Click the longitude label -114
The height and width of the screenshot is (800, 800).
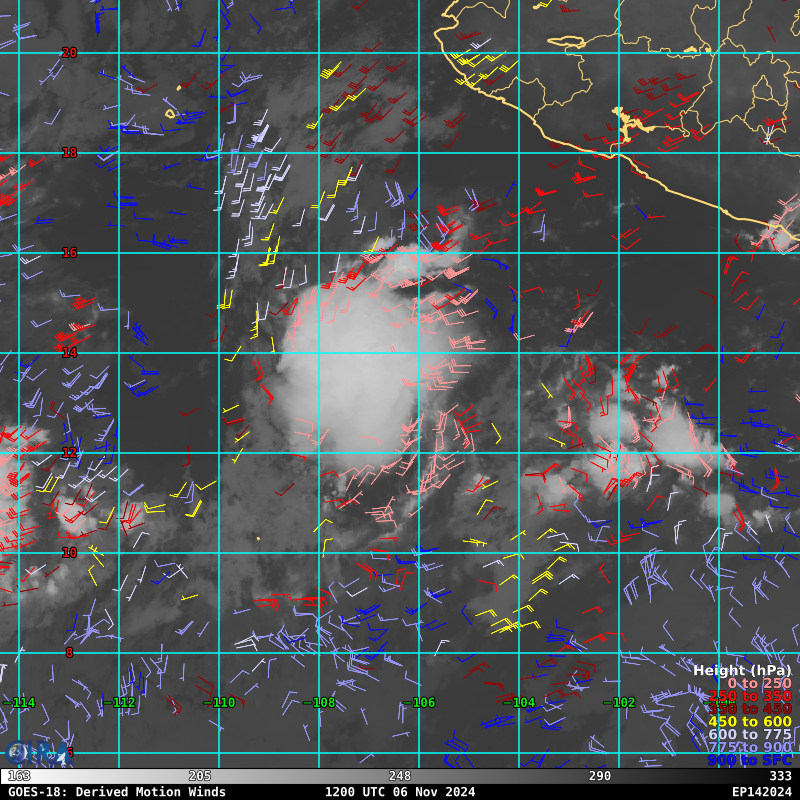(x=19, y=703)
